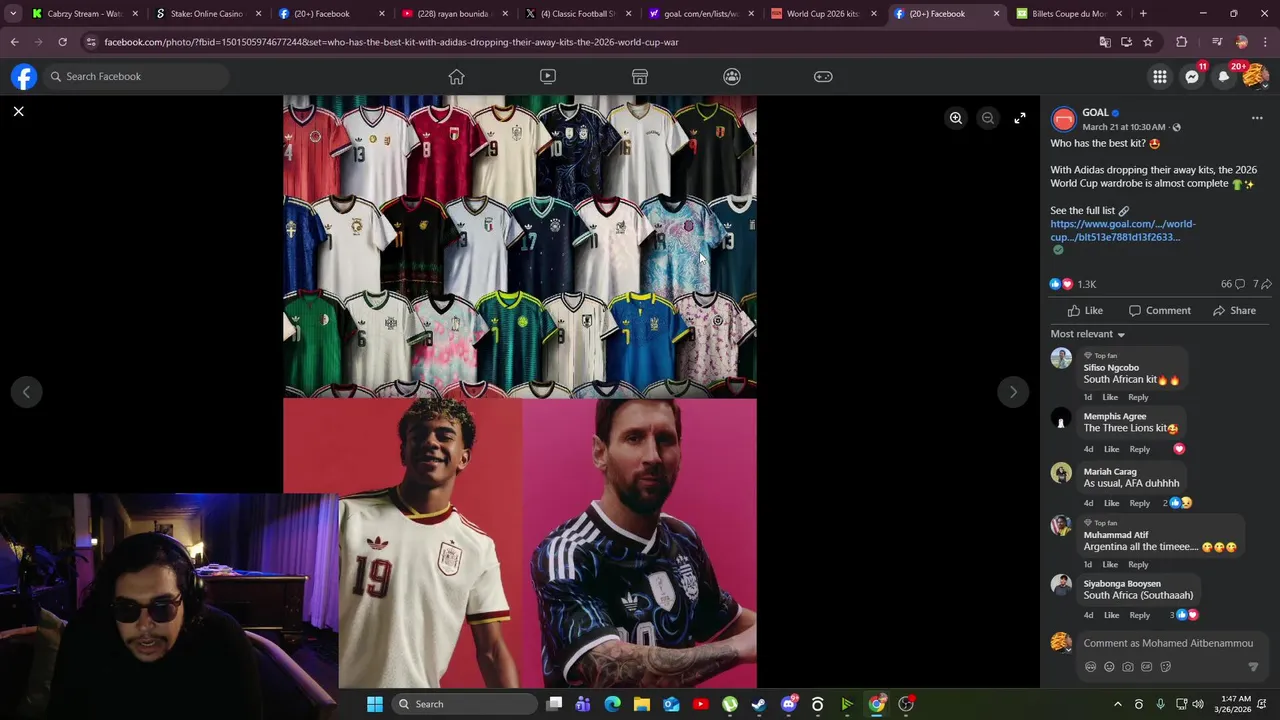This screenshot has width=1280, height=720.
Task: Click the post date March 21 at 10:30 AM
Action: click(x=1123, y=128)
